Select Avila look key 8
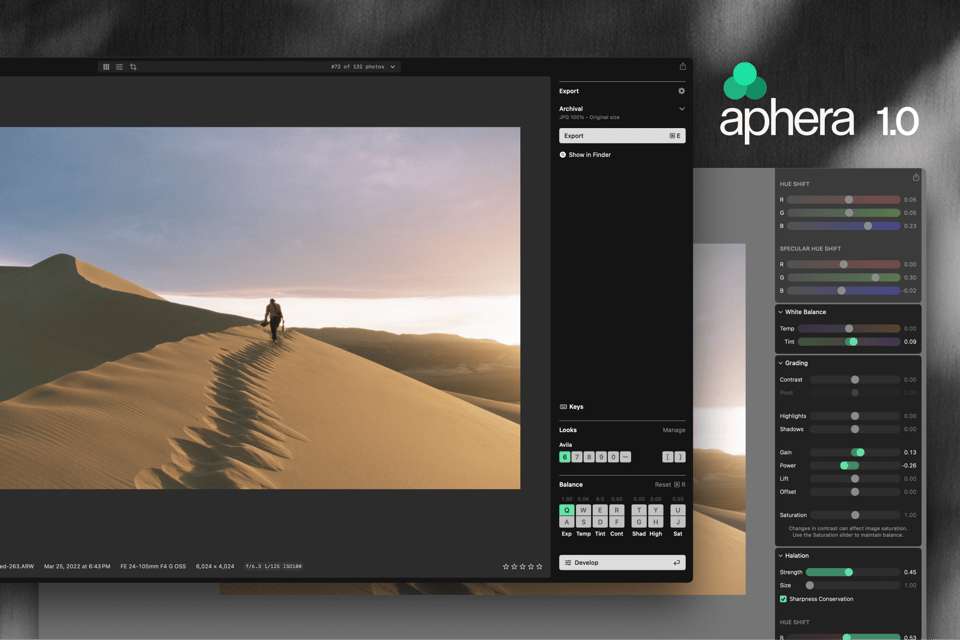Image resolution: width=960 pixels, height=640 pixels. (589, 457)
